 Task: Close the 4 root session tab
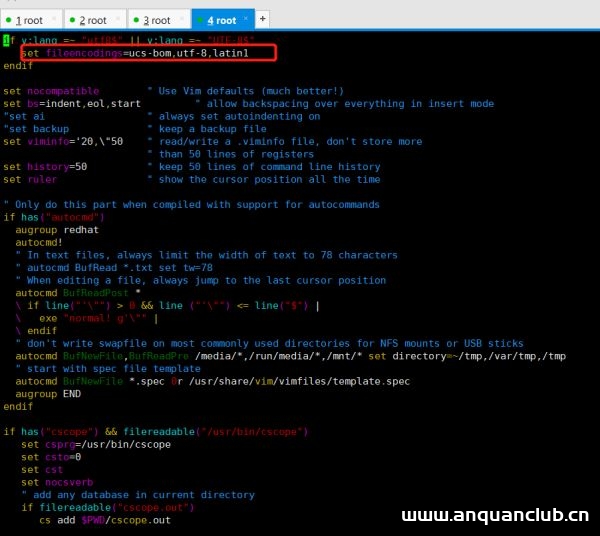(245, 20)
